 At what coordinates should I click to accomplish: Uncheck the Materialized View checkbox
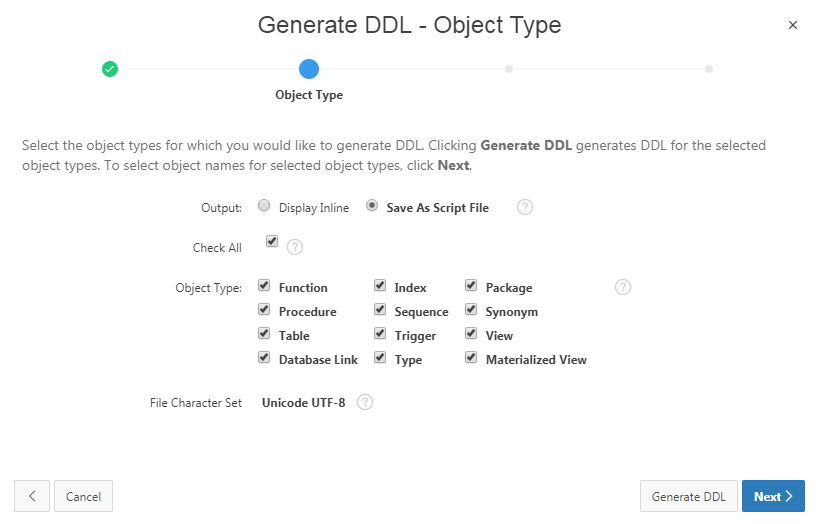pos(471,357)
